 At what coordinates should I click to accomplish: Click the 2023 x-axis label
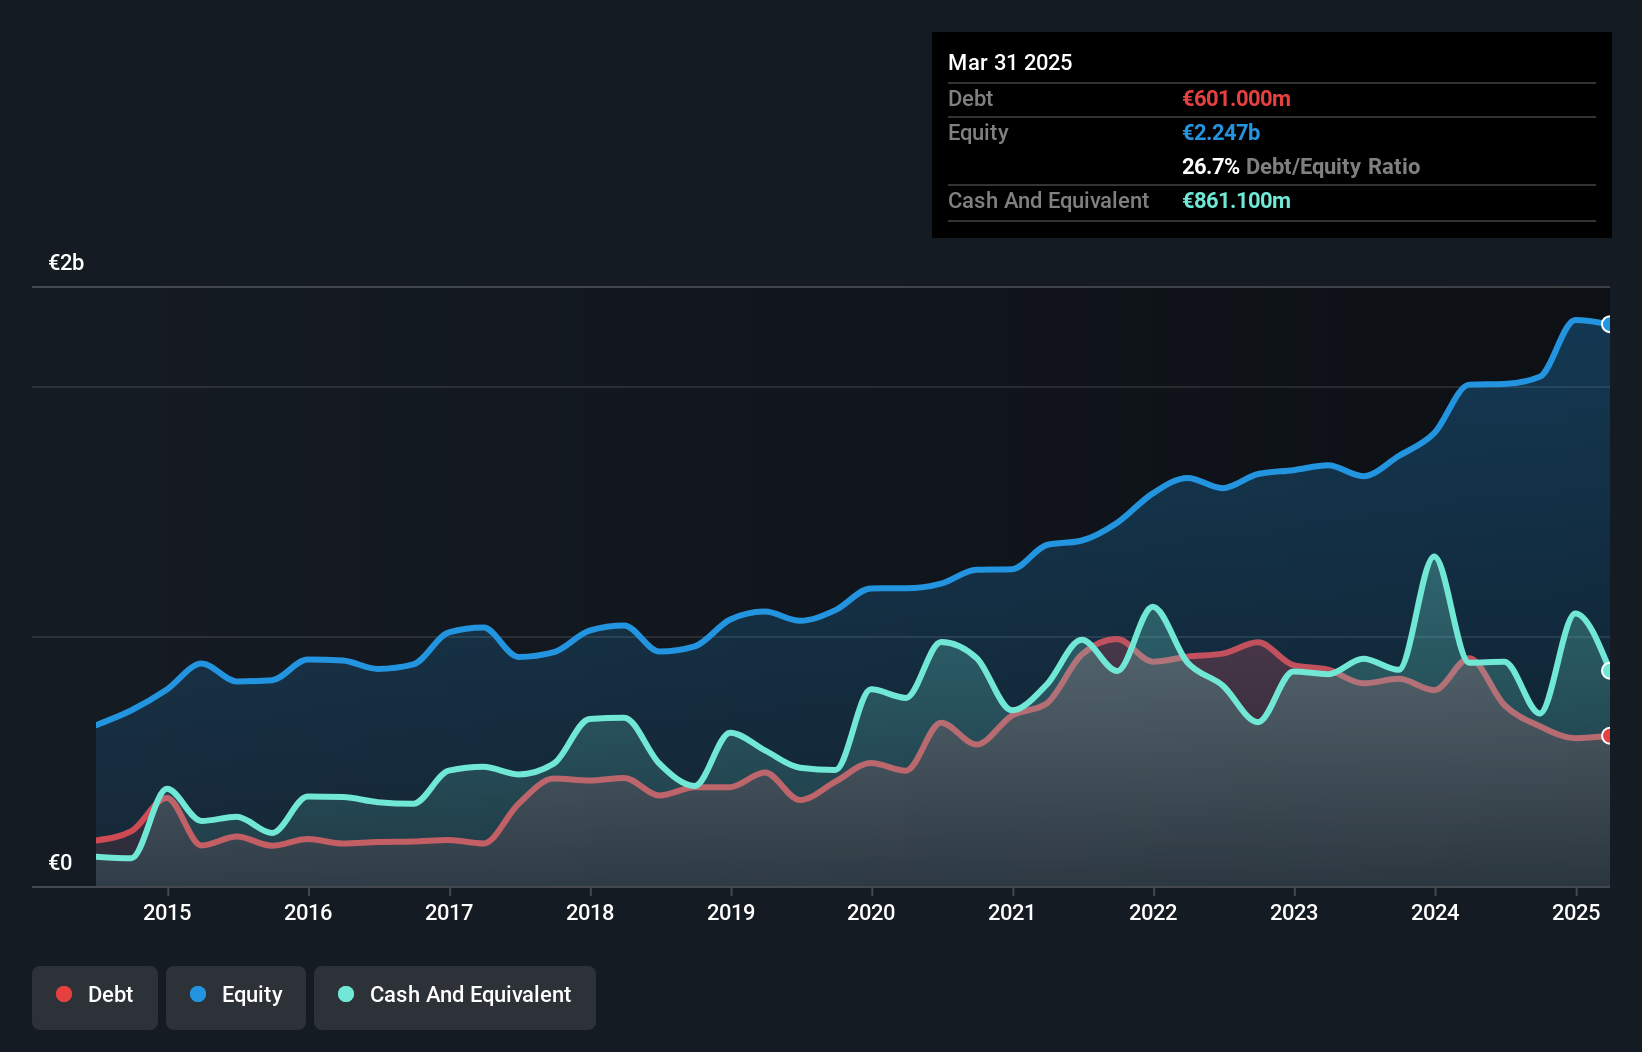(1294, 912)
